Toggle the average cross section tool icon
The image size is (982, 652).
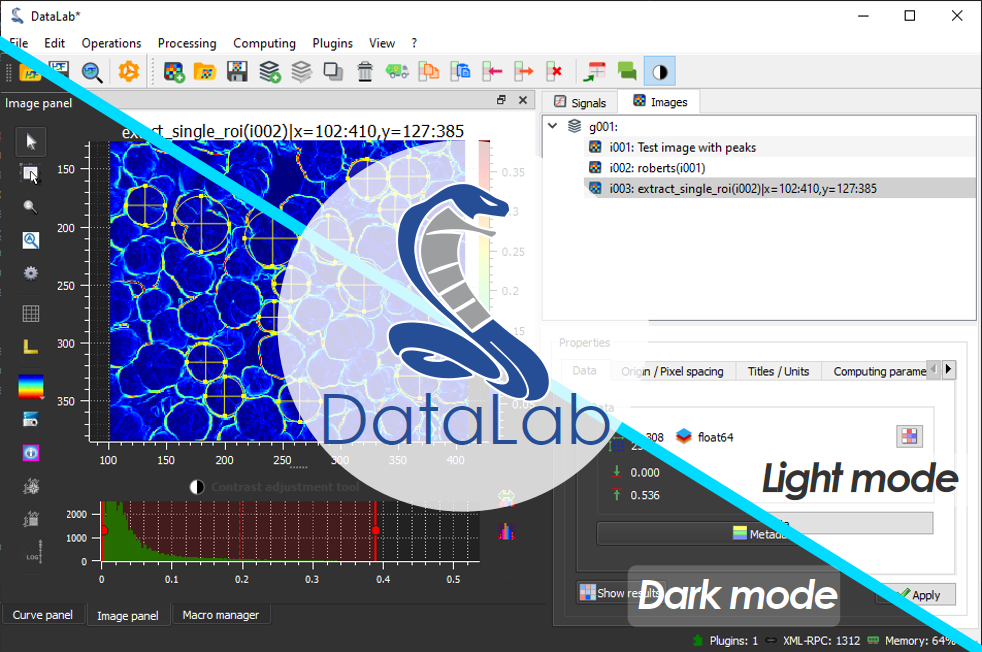click(x=31, y=519)
